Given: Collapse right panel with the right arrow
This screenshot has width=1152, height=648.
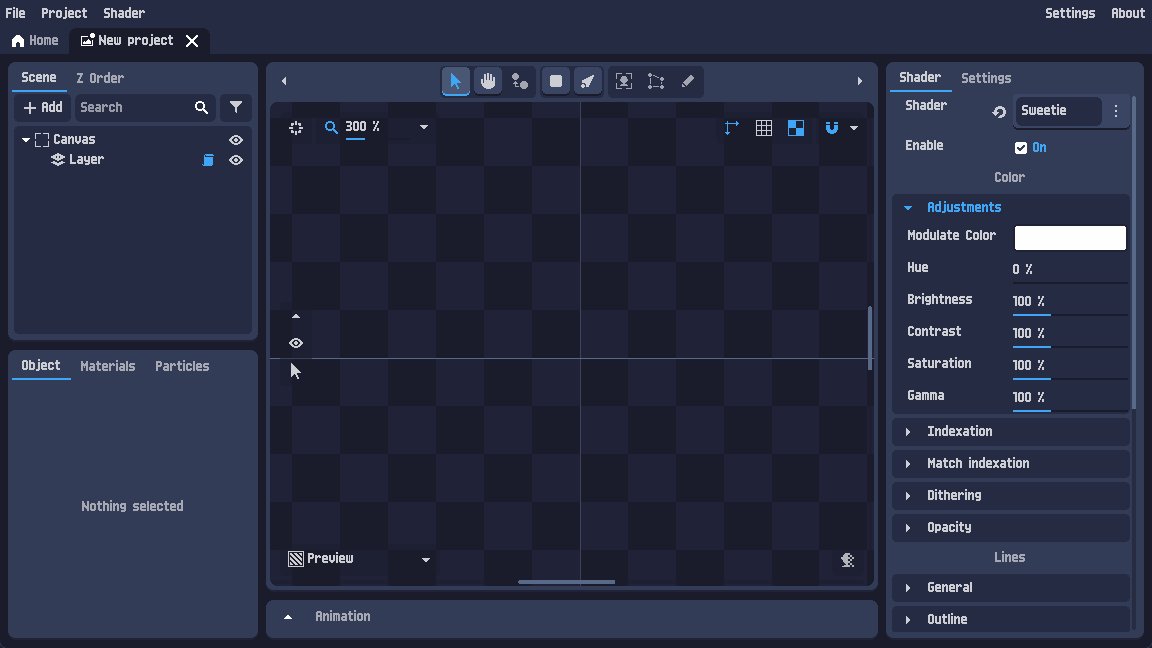Looking at the screenshot, I should coord(860,82).
